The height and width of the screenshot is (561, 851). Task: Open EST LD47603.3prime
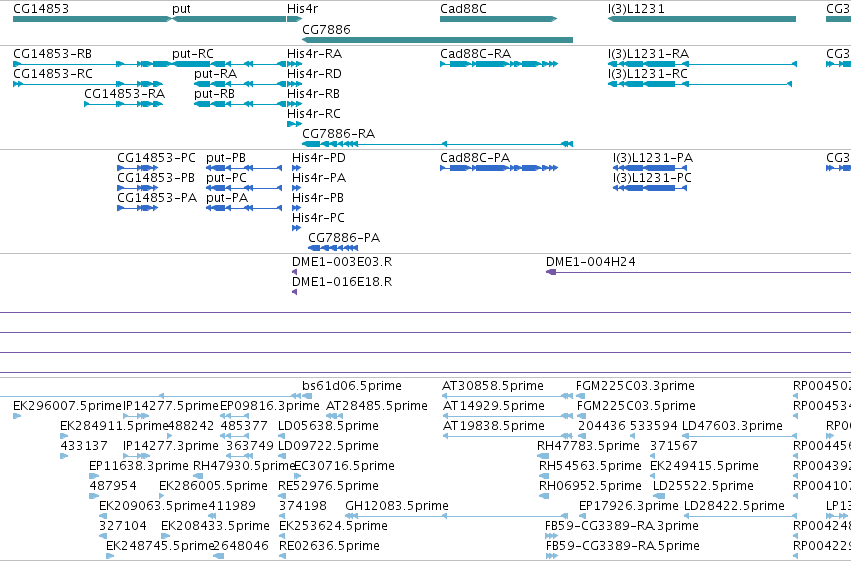tap(732, 426)
